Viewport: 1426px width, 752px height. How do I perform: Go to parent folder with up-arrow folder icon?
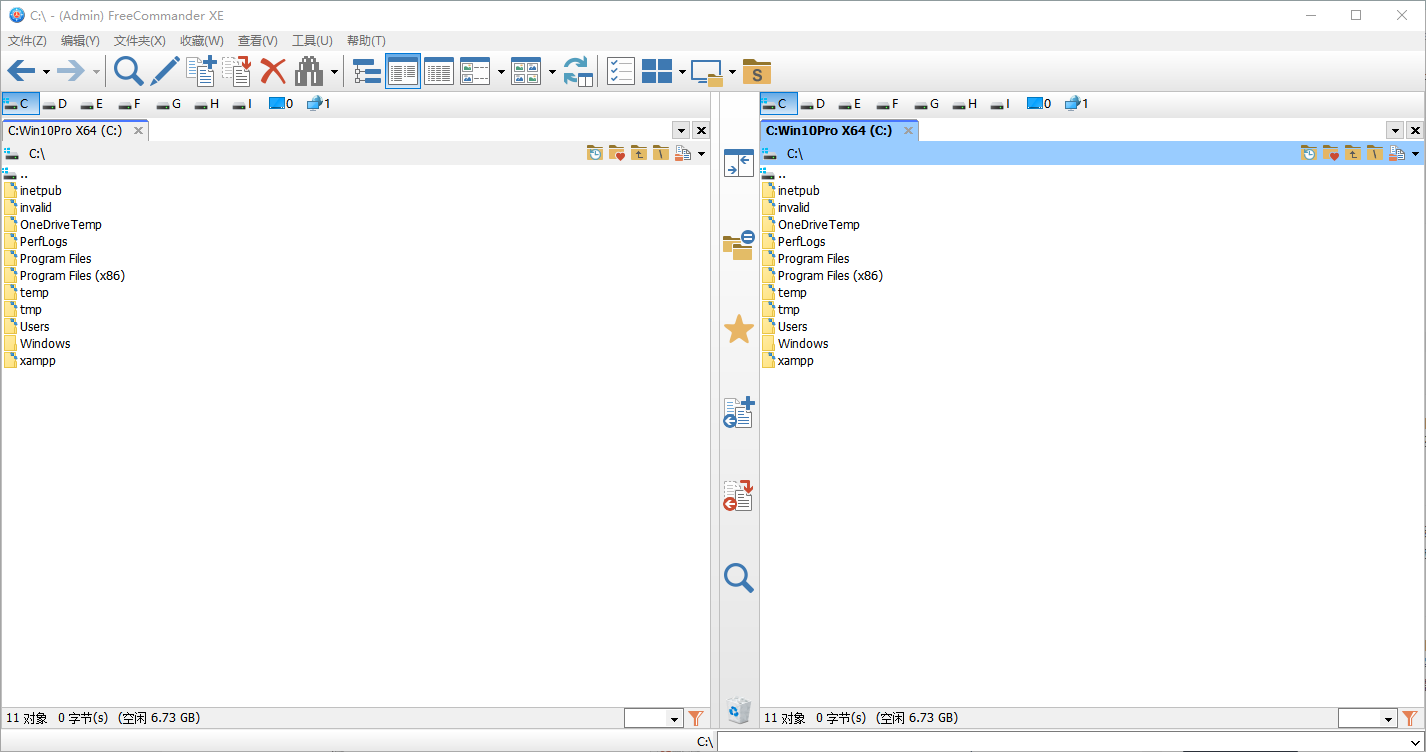[638, 153]
